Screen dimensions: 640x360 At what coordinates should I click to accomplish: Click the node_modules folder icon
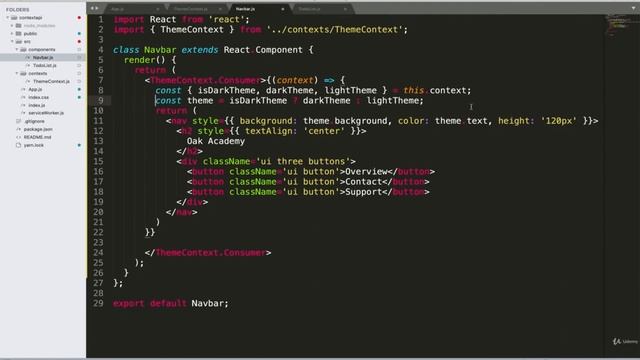pyautogui.click(x=18, y=25)
